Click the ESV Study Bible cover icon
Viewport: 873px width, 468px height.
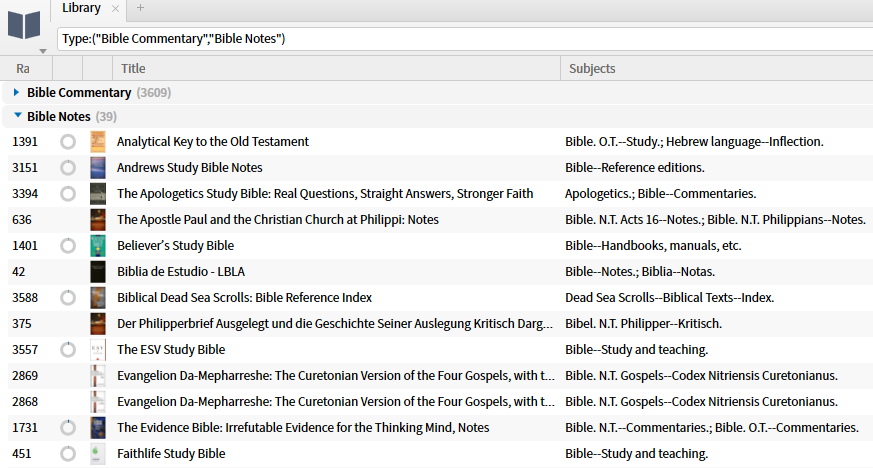pyautogui.click(x=97, y=350)
